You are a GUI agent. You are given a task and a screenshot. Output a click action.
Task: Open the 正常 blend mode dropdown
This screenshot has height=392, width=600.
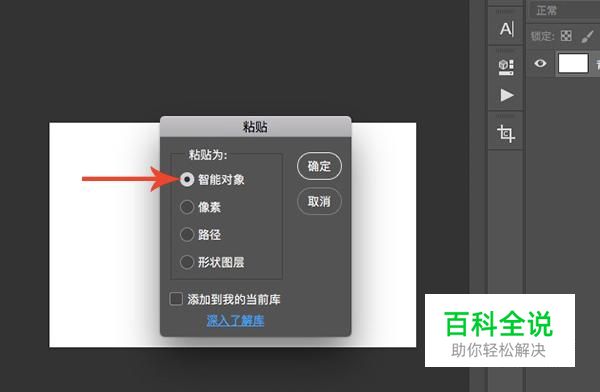pyautogui.click(x=564, y=10)
